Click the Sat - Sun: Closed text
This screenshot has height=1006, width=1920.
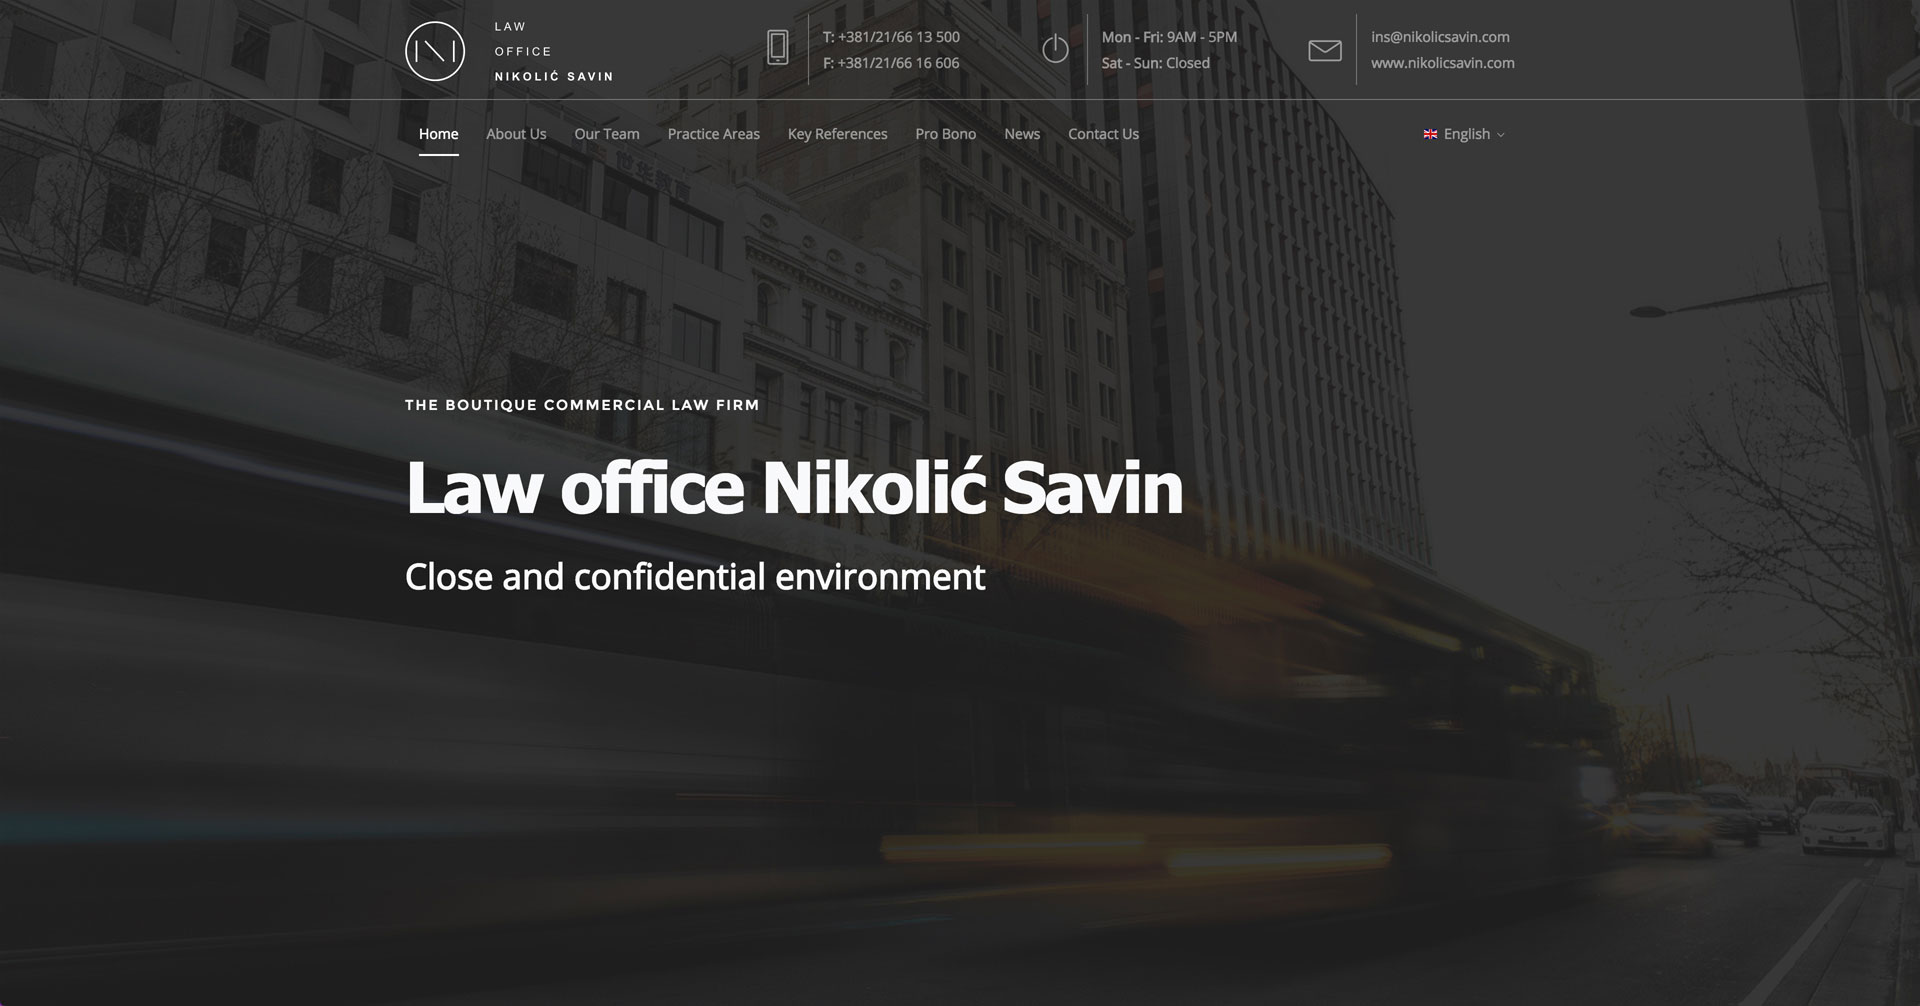point(1155,63)
